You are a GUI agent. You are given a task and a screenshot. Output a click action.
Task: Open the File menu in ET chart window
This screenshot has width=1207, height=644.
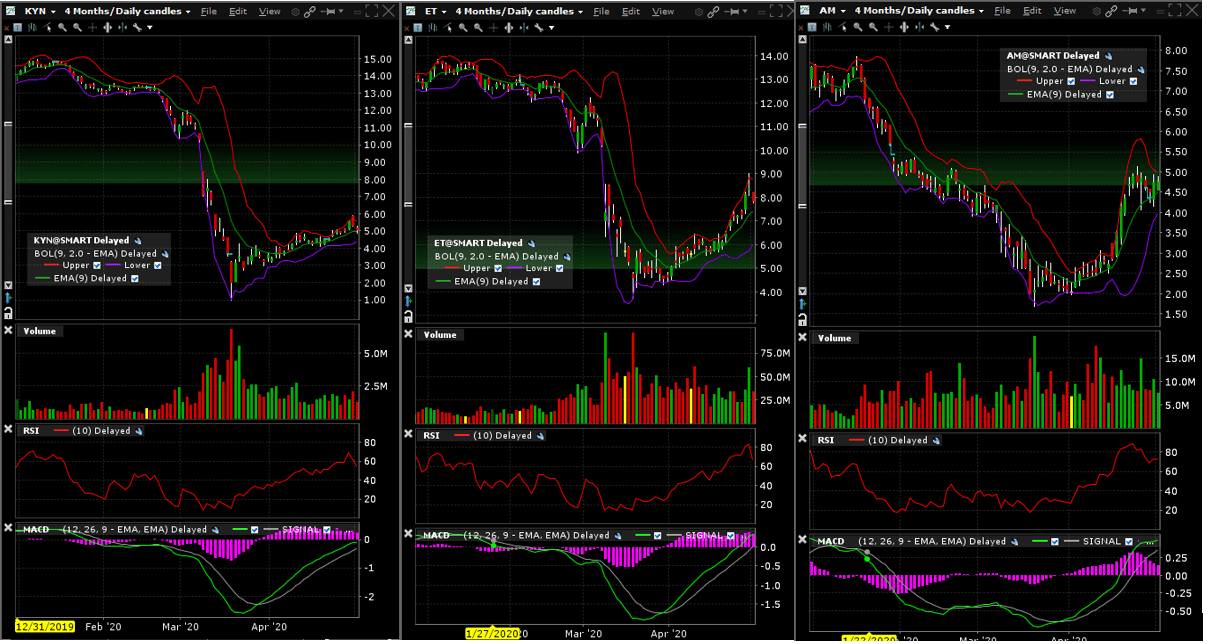coord(601,12)
